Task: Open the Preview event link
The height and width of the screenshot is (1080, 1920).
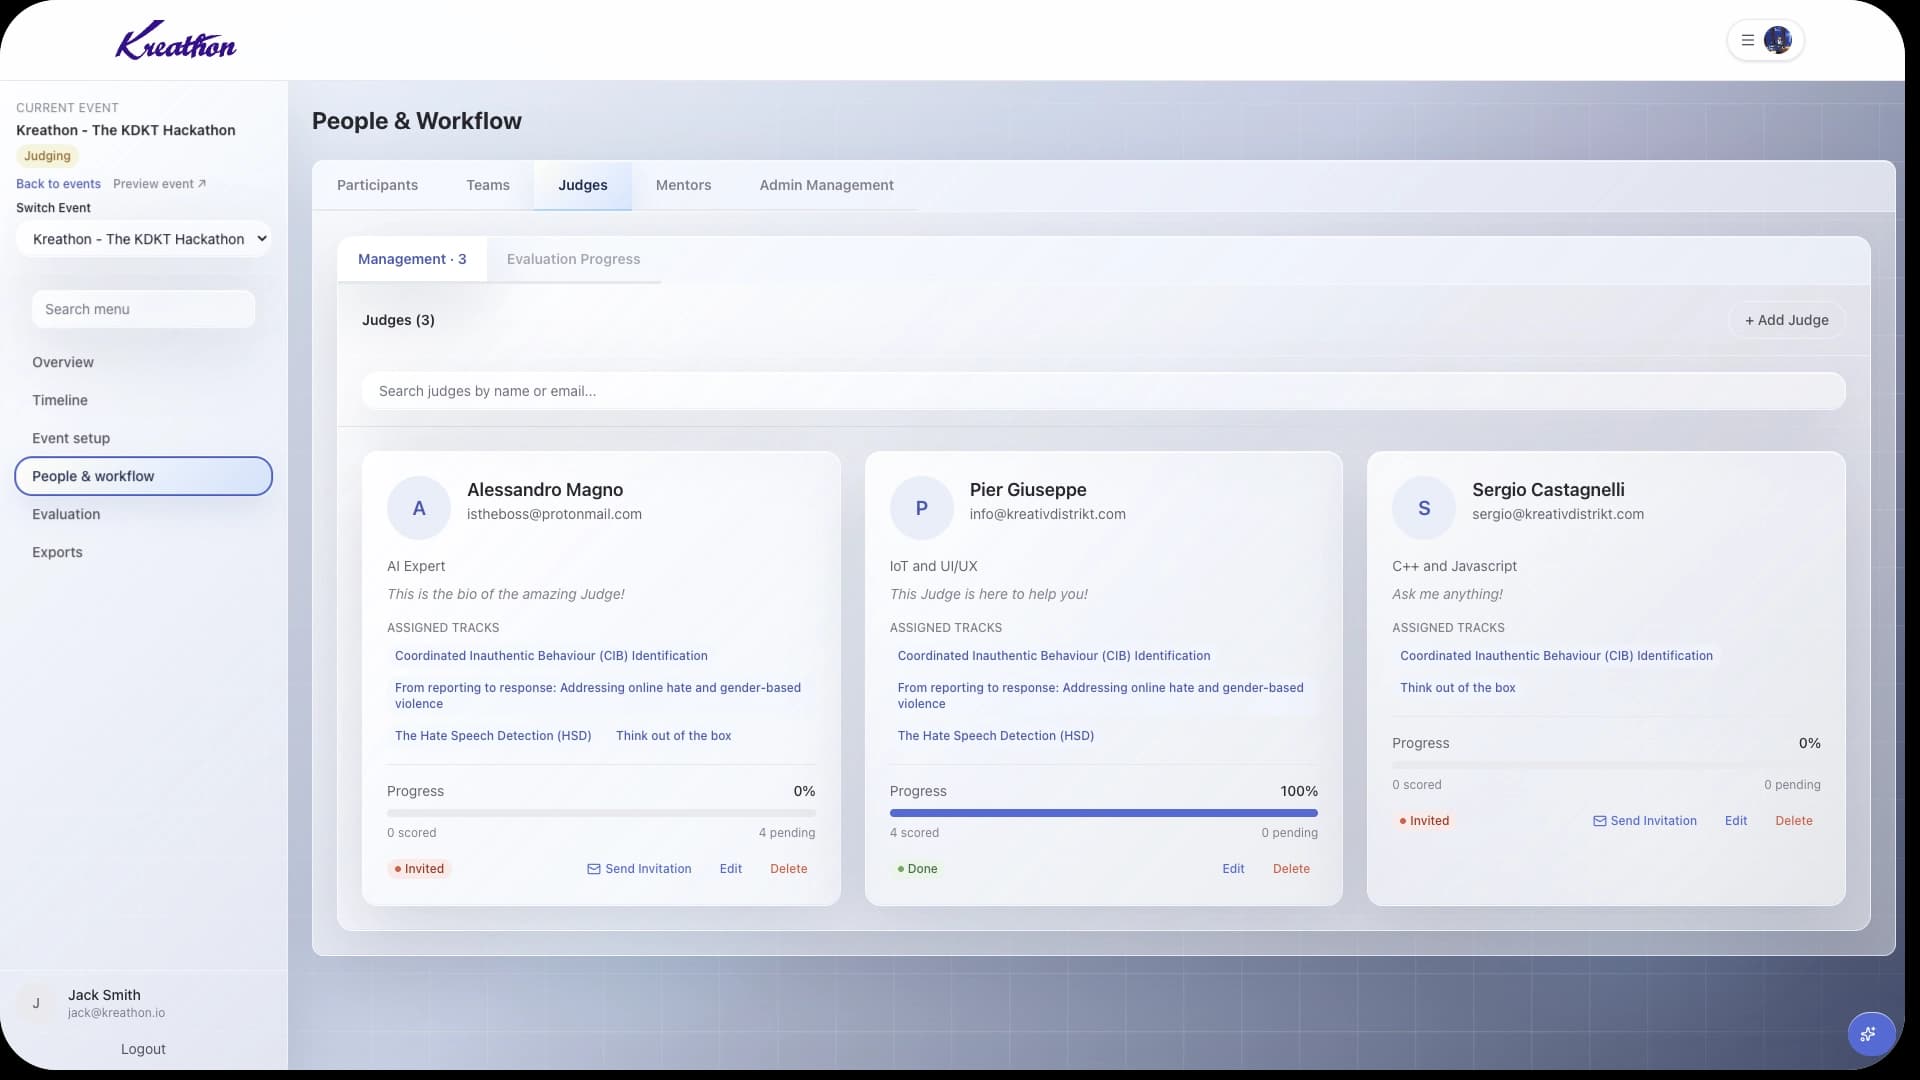Action: pos(159,184)
